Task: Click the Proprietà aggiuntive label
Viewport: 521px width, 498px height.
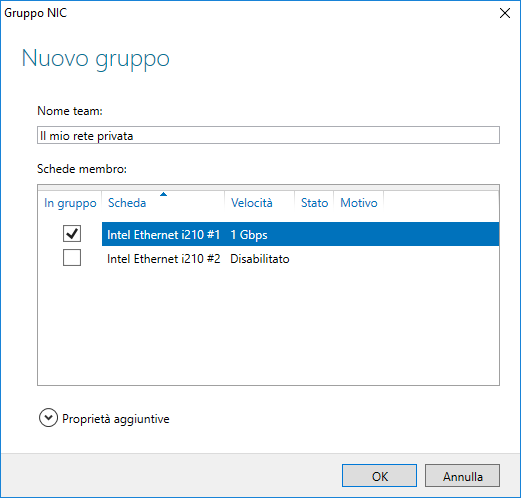Action: tap(116, 419)
